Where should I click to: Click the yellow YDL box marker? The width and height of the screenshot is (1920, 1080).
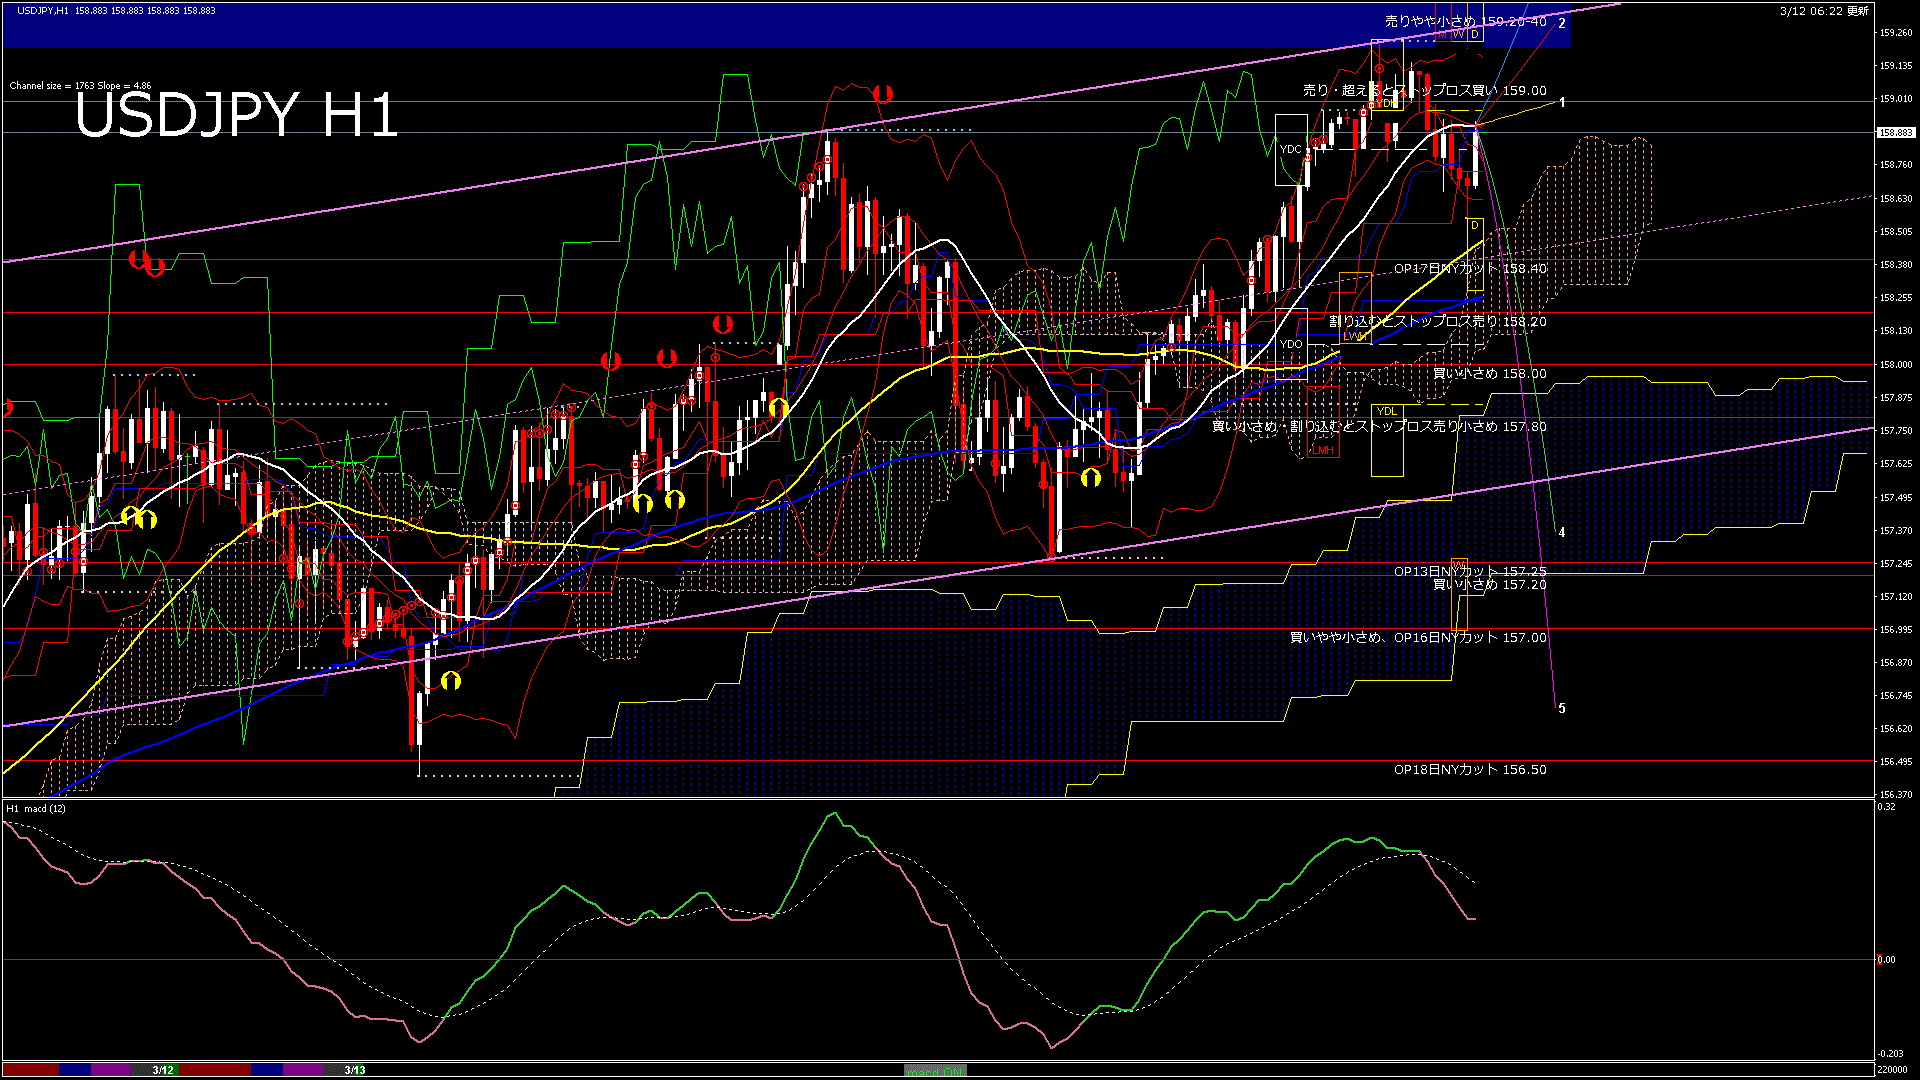1386,411
